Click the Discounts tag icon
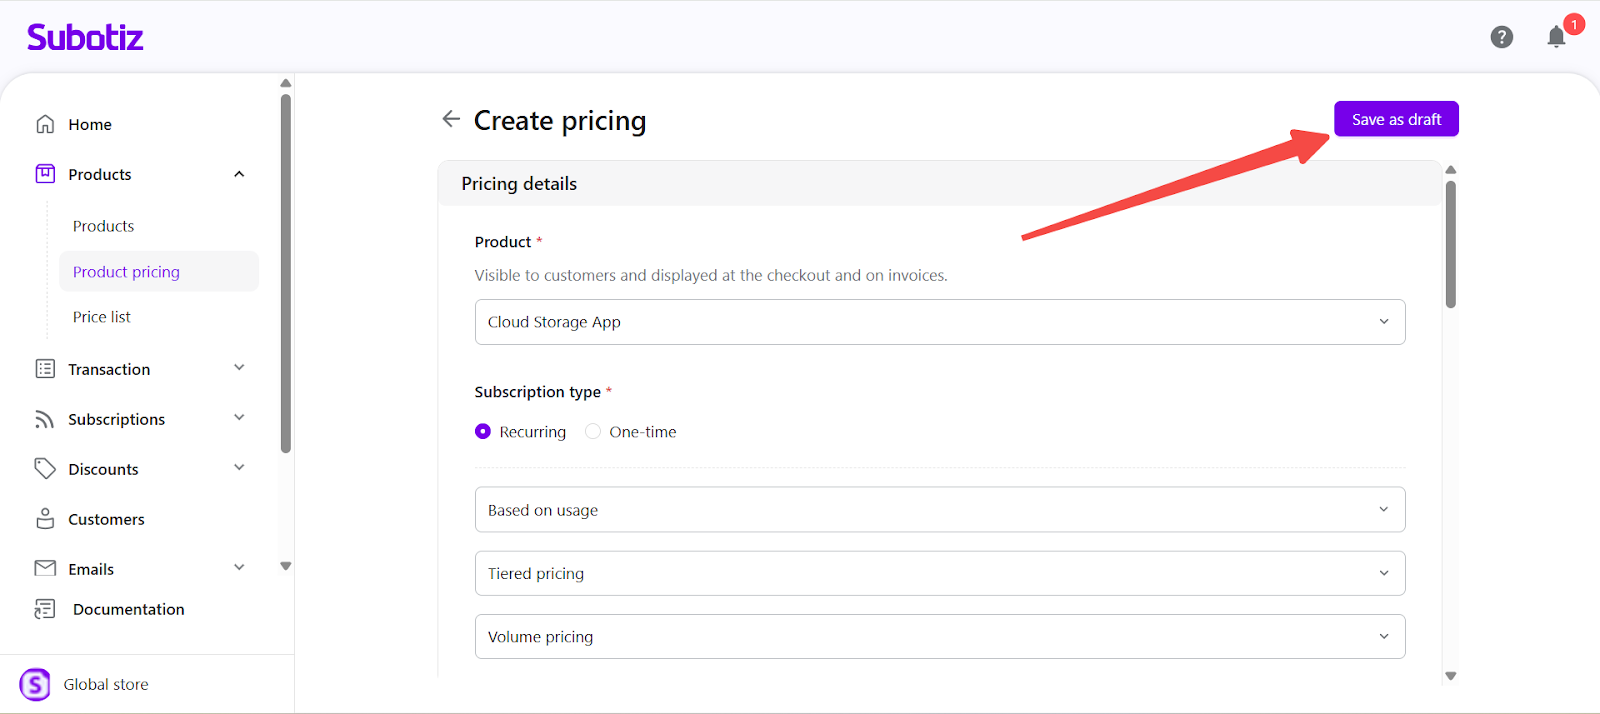1600x714 pixels. (45, 468)
